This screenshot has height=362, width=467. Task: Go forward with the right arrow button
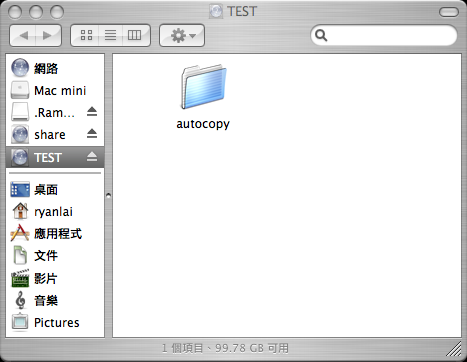point(48,35)
